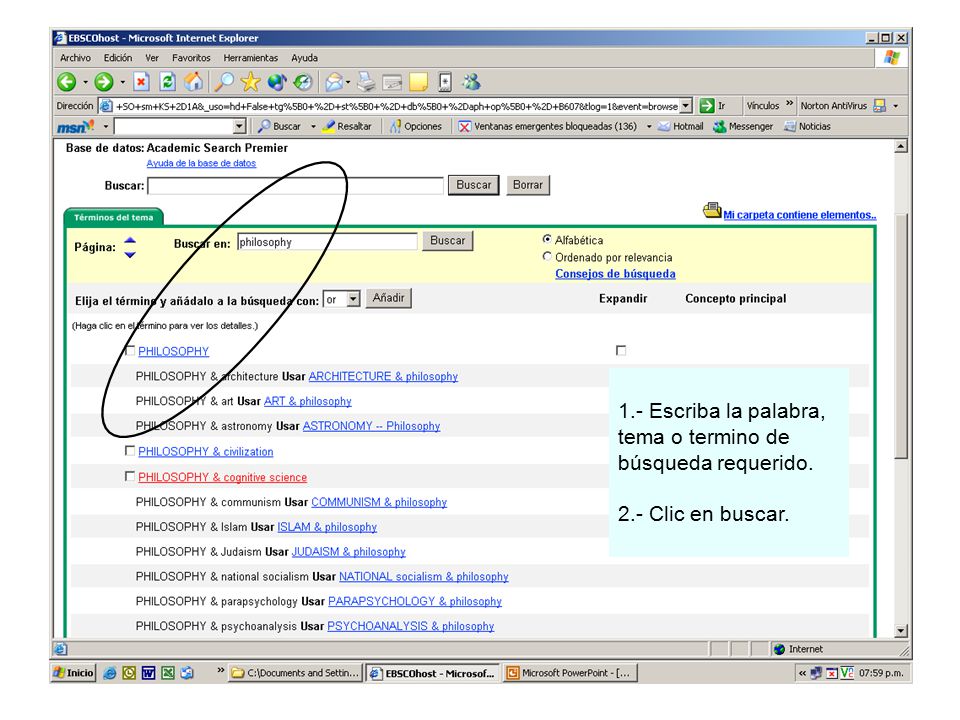Click the Edit page toolbar icon

click(392, 82)
